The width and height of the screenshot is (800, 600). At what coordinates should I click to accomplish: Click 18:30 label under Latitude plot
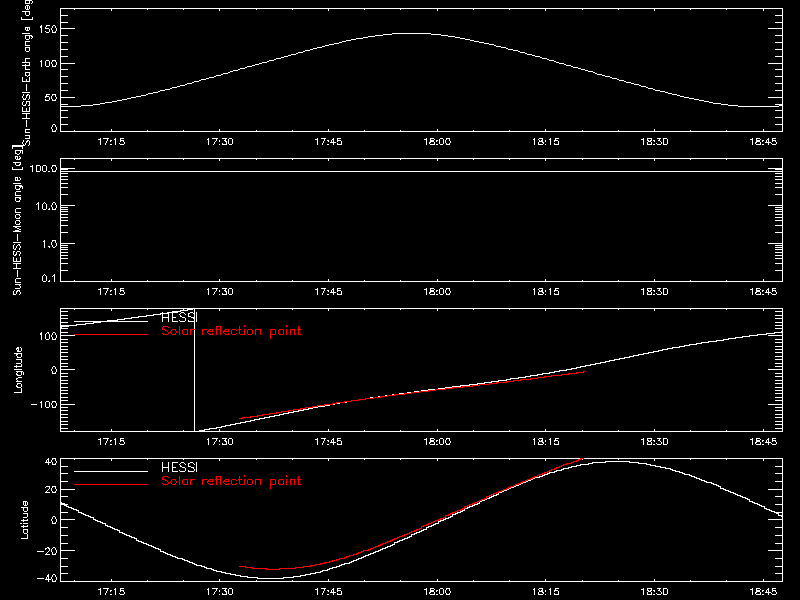coord(655,592)
